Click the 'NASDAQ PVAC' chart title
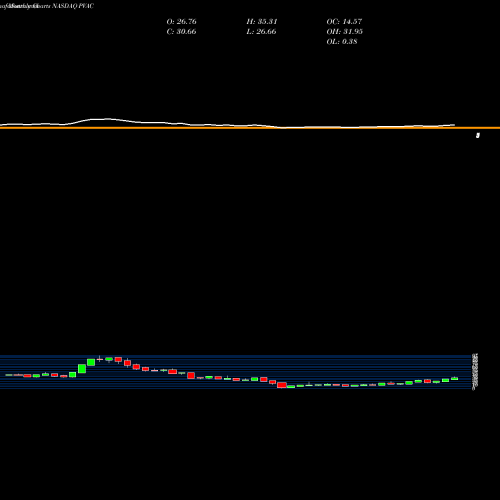Viewport: 500px width, 500px height. pyautogui.click(x=73, y=6)
